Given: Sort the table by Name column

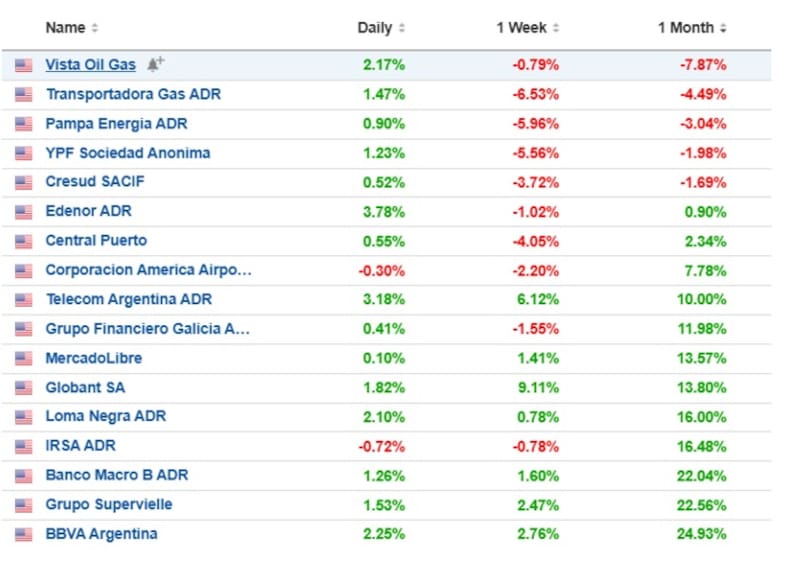Looking at the screenshot, I should pyautogui.click(x=72, y=28).
